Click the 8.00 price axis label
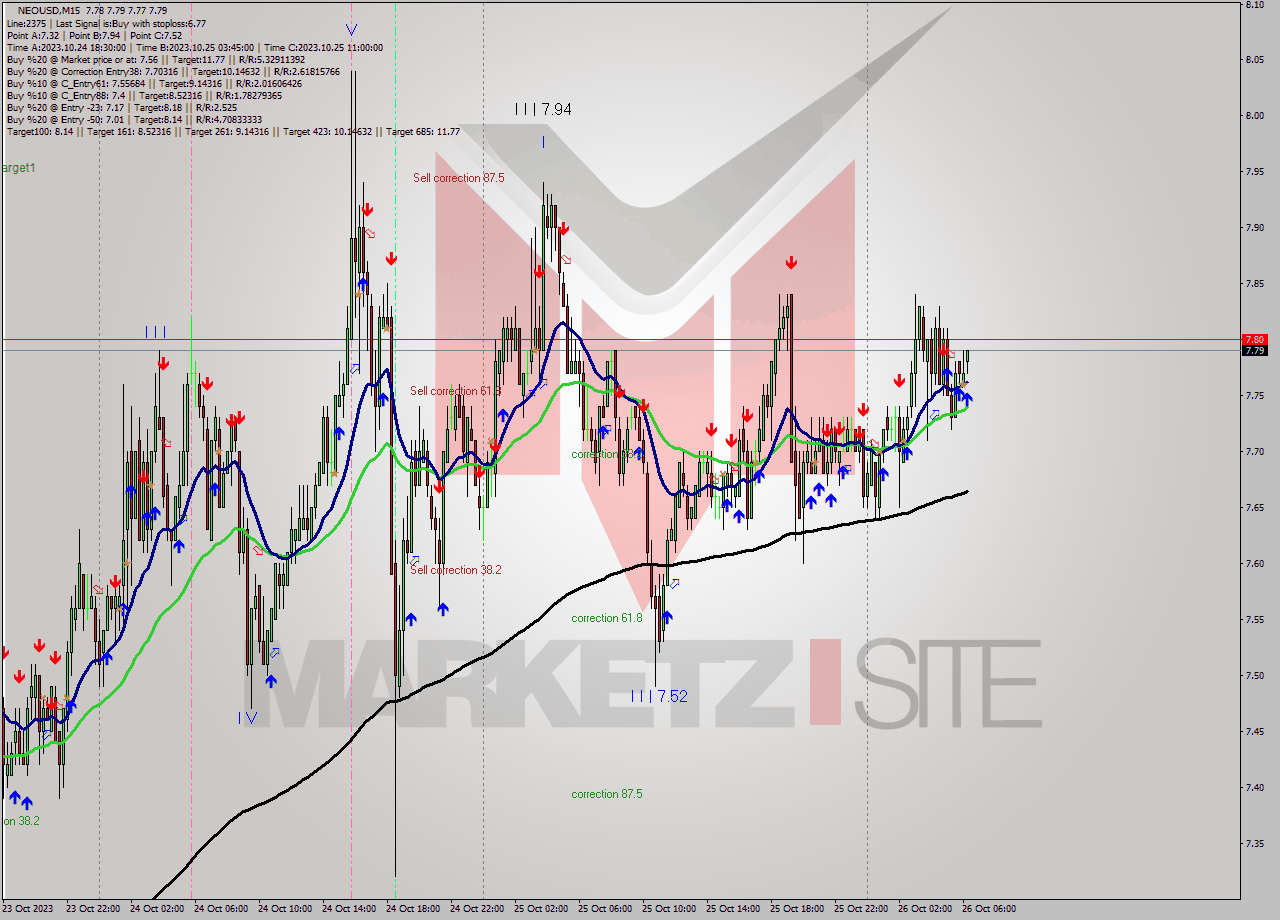Image resolution: width=1280 pixels, height=920 pixels. click(1255, 115)
